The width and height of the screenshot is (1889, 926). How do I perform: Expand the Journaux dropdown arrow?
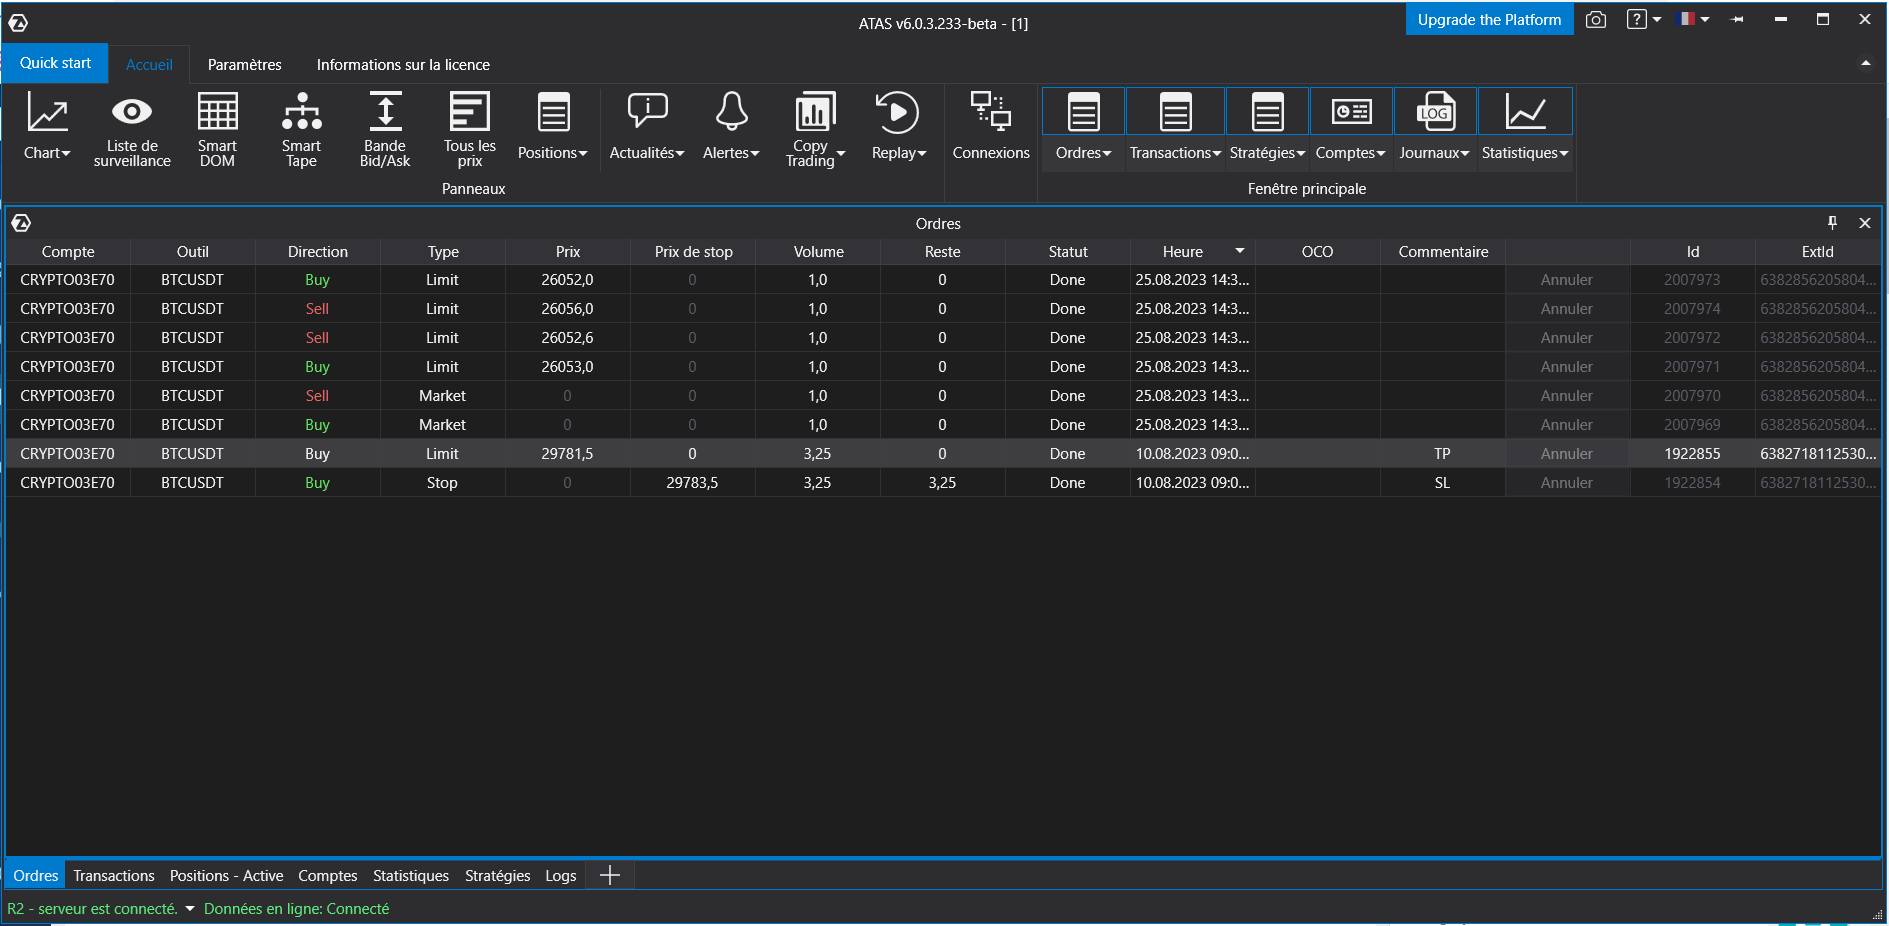point(1465,154)
